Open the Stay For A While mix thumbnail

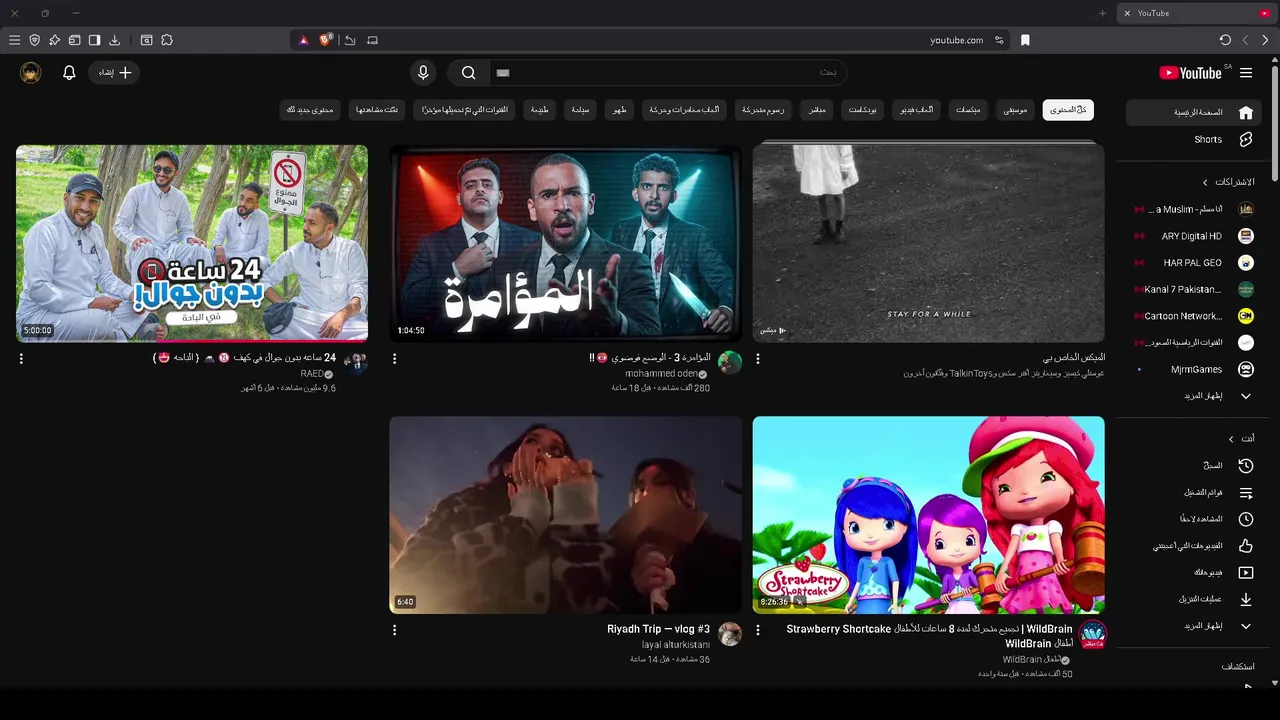tap(929, 243)
